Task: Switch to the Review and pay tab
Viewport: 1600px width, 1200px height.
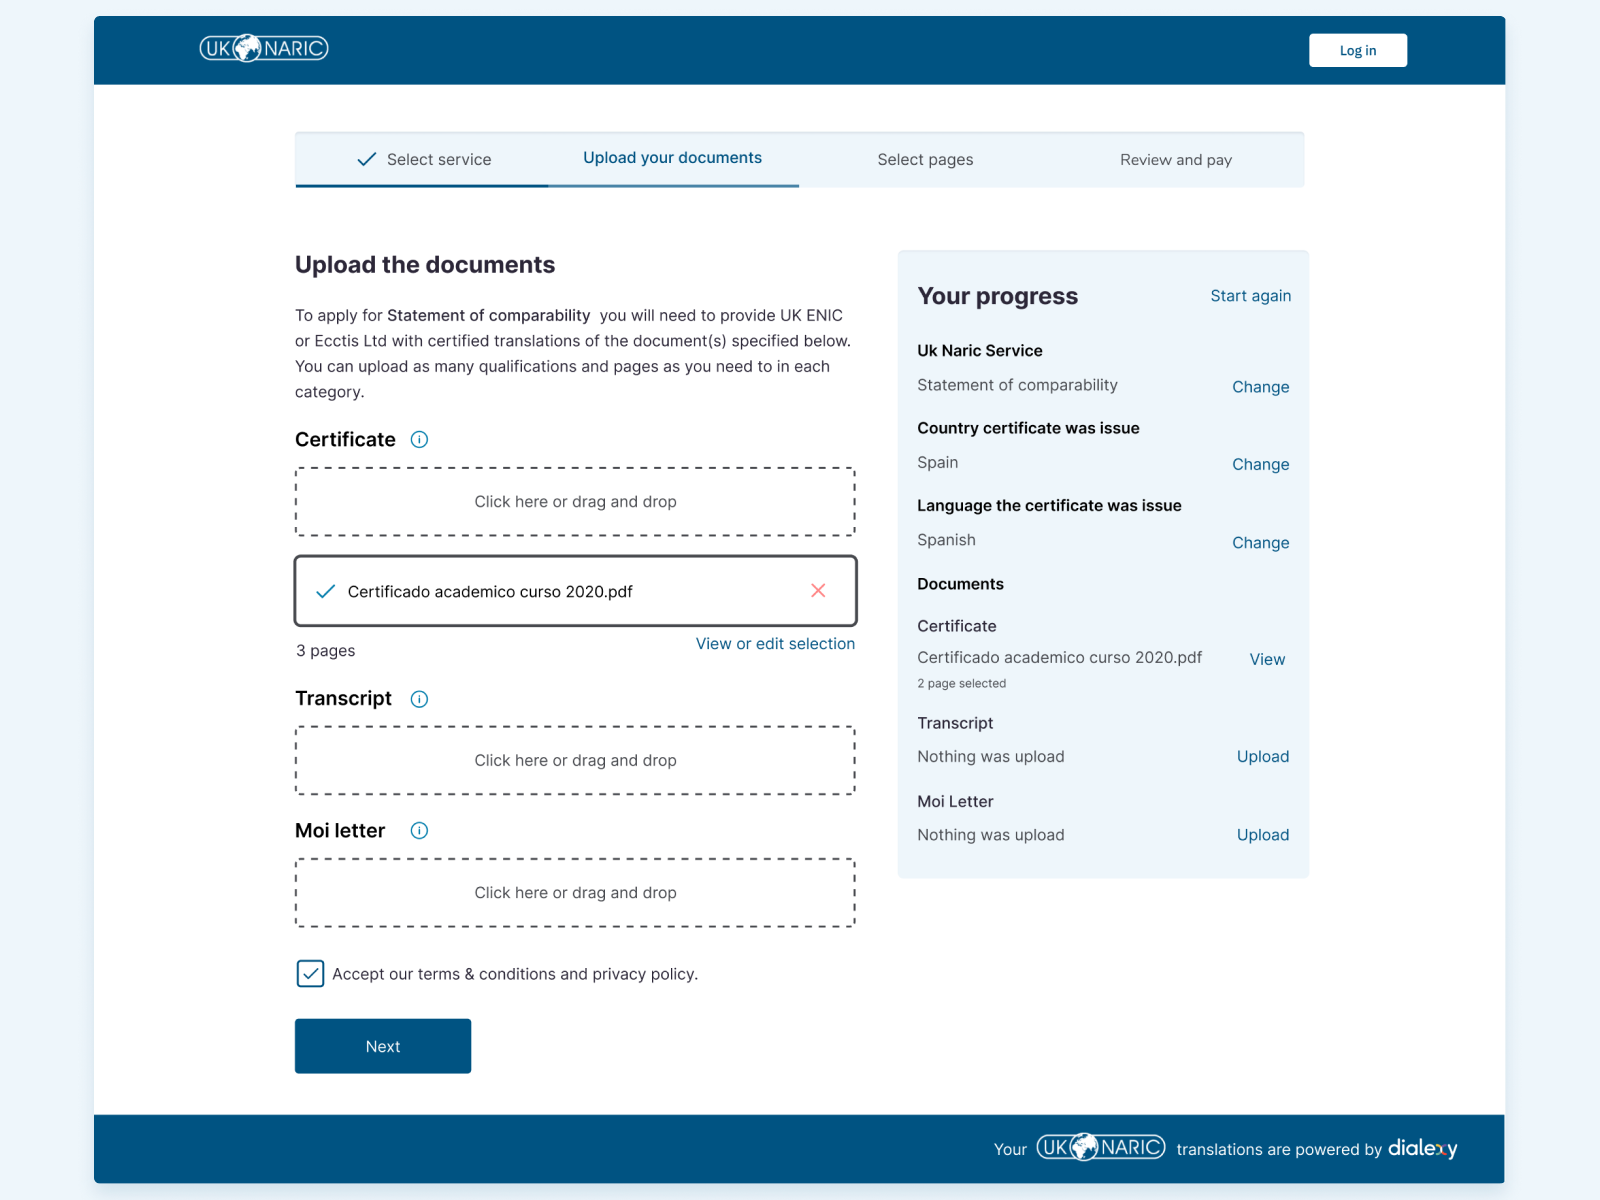Action: (1175, 159)
